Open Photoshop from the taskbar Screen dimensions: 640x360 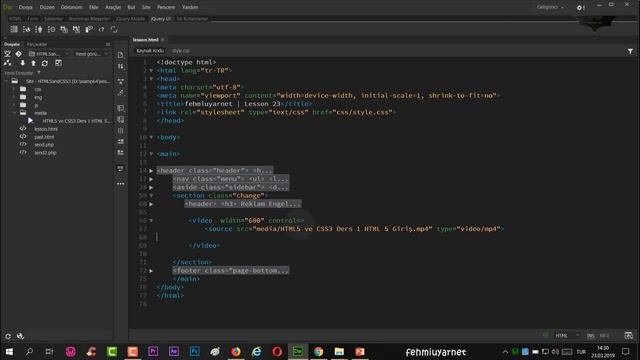click(x=194, y=351)
